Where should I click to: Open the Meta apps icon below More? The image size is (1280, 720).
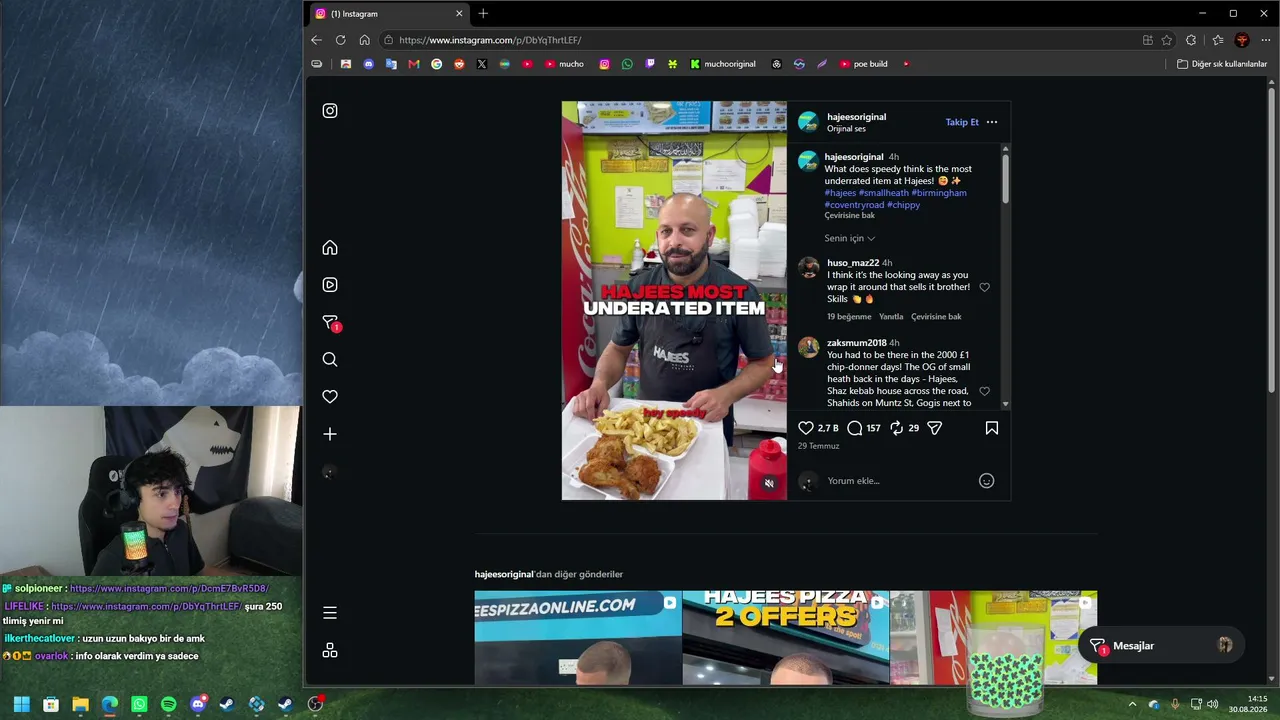point(330,651)
